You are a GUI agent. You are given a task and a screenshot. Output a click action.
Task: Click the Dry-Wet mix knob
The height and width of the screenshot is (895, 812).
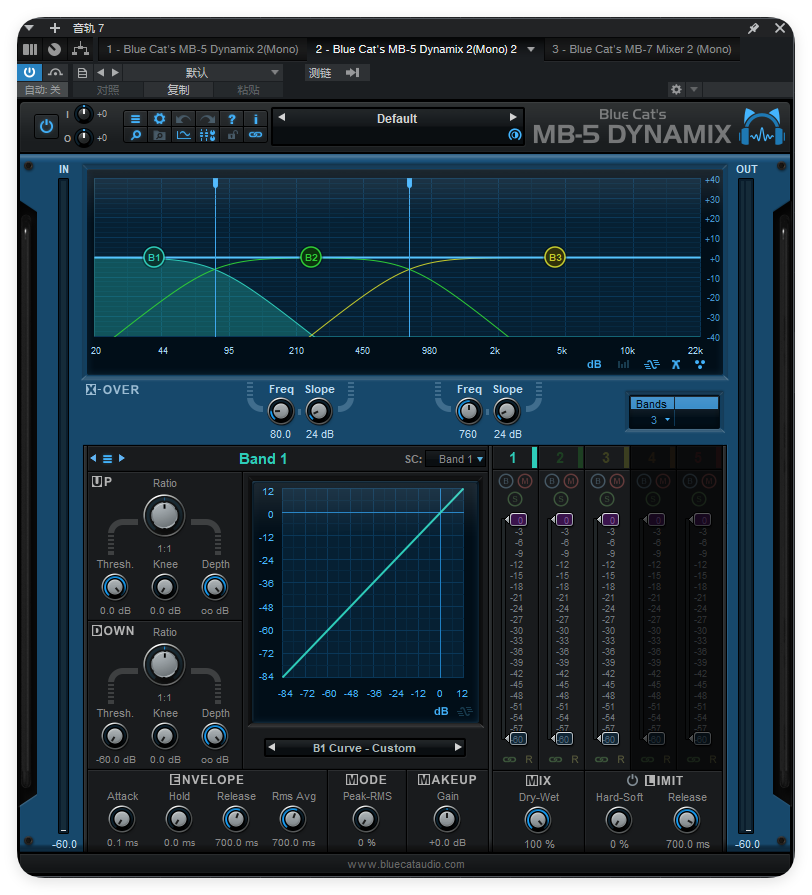[538, 820]
